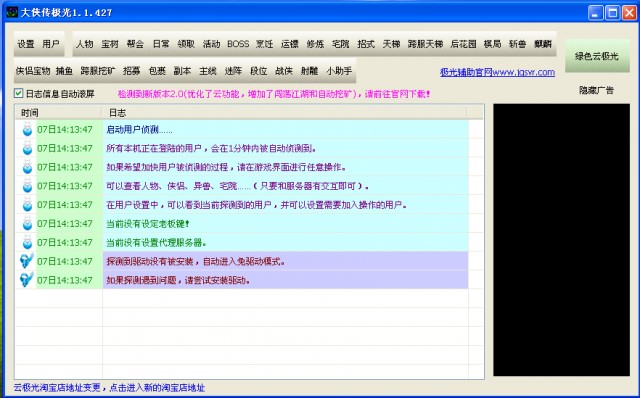Viewport: 640px width, 398px height.
Task: Click the 绿色云极光 button
Action: pyautogui.click(x=597, y=56)
